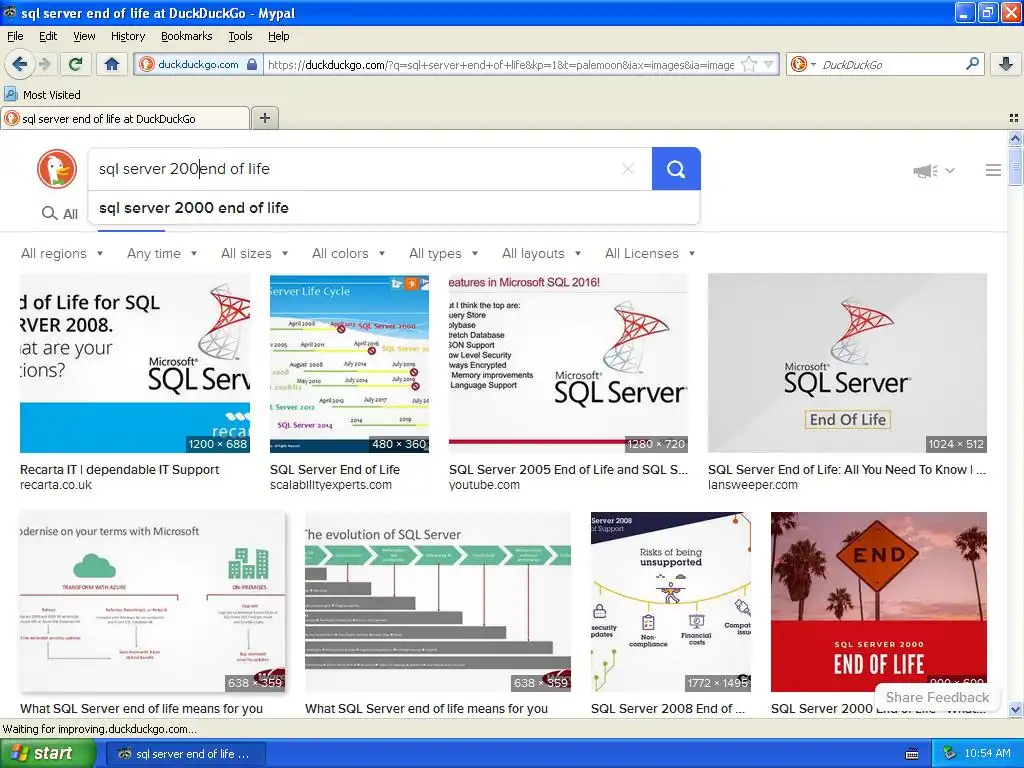Open the File menu
The height and width of the screenshot is (768, 1024).
point(15,37)
